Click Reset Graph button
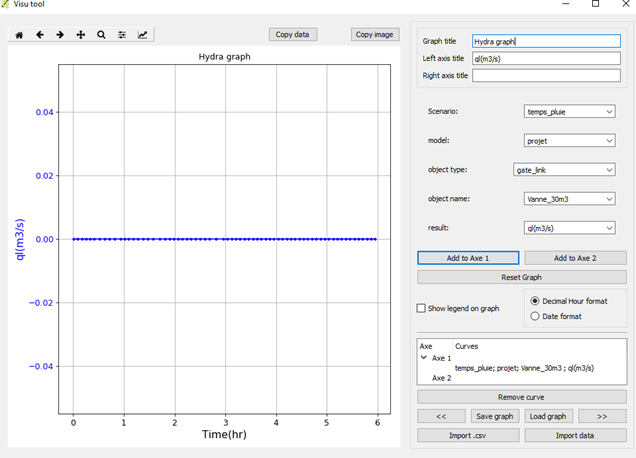Screen dimensions: 636x458 522,277
